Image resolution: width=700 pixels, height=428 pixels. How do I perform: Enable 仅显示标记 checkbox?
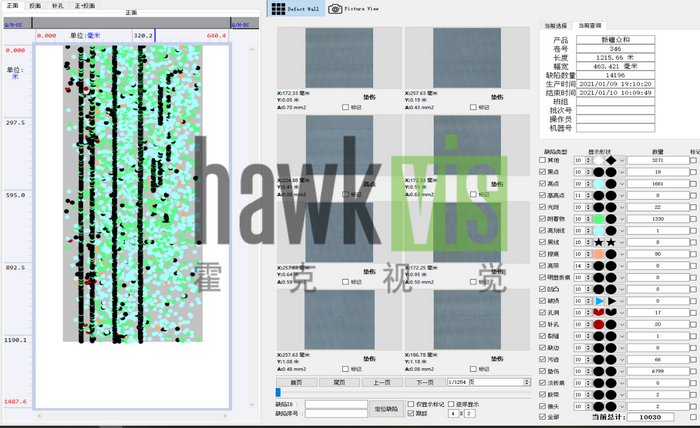(x=411, y=404)
